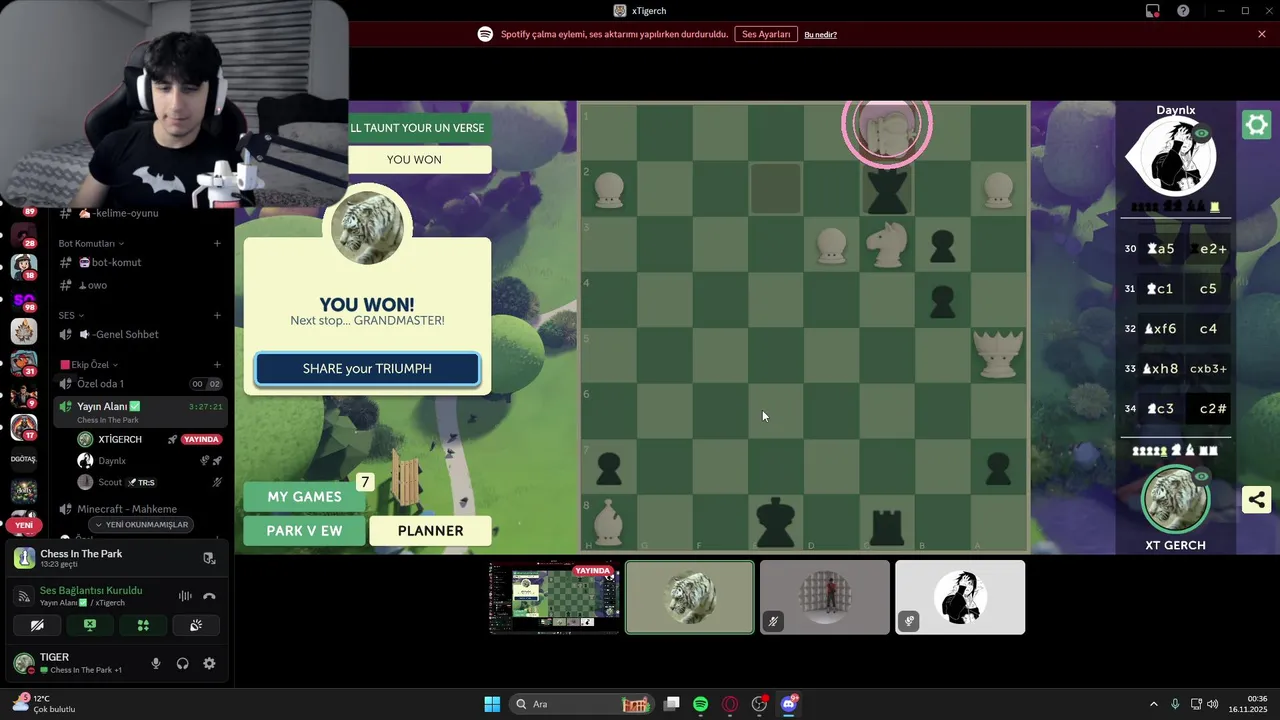The image size is (1280, 720).
Task: Open Discord help question mark icon
Action: click(x=1183, y=11)
